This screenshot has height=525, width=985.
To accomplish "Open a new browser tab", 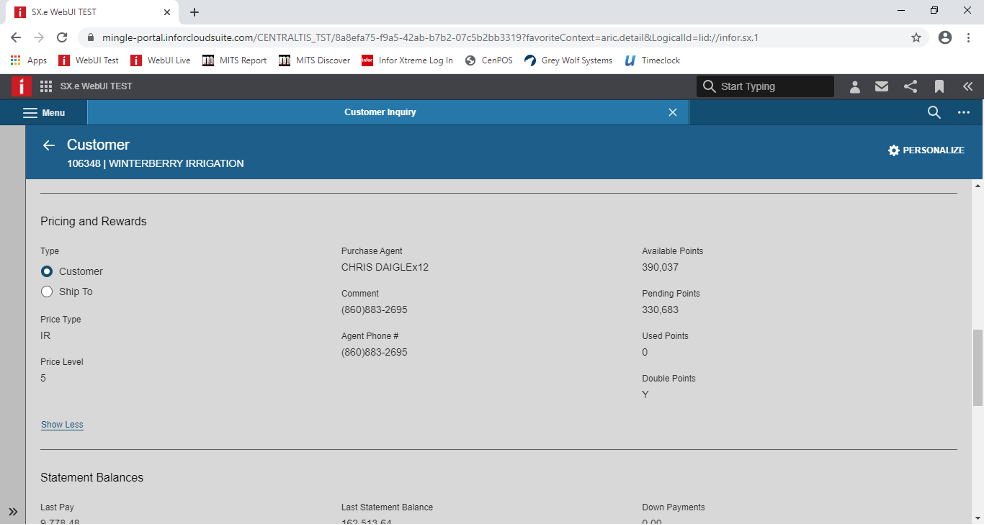I will pos(194,12).
